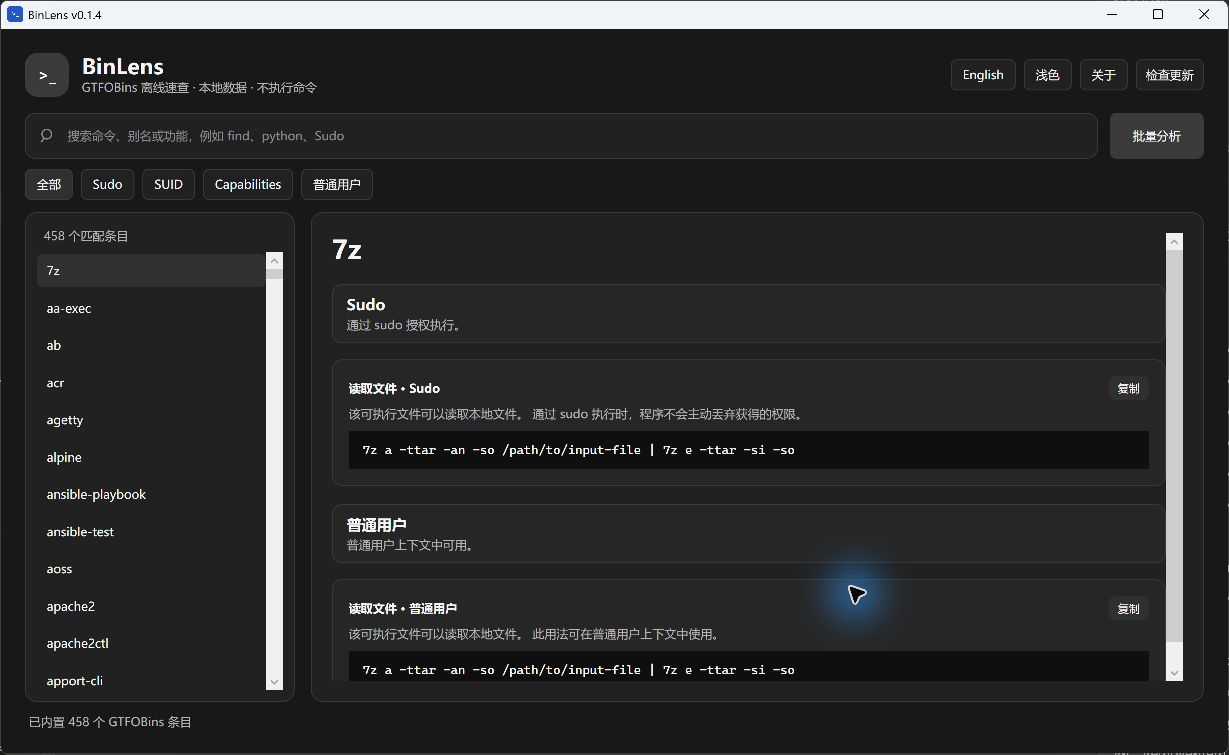Select the 全部 filter tab
Image resolution: width=1229 pixels, height=755 pixels.
(x=49, y=184)
